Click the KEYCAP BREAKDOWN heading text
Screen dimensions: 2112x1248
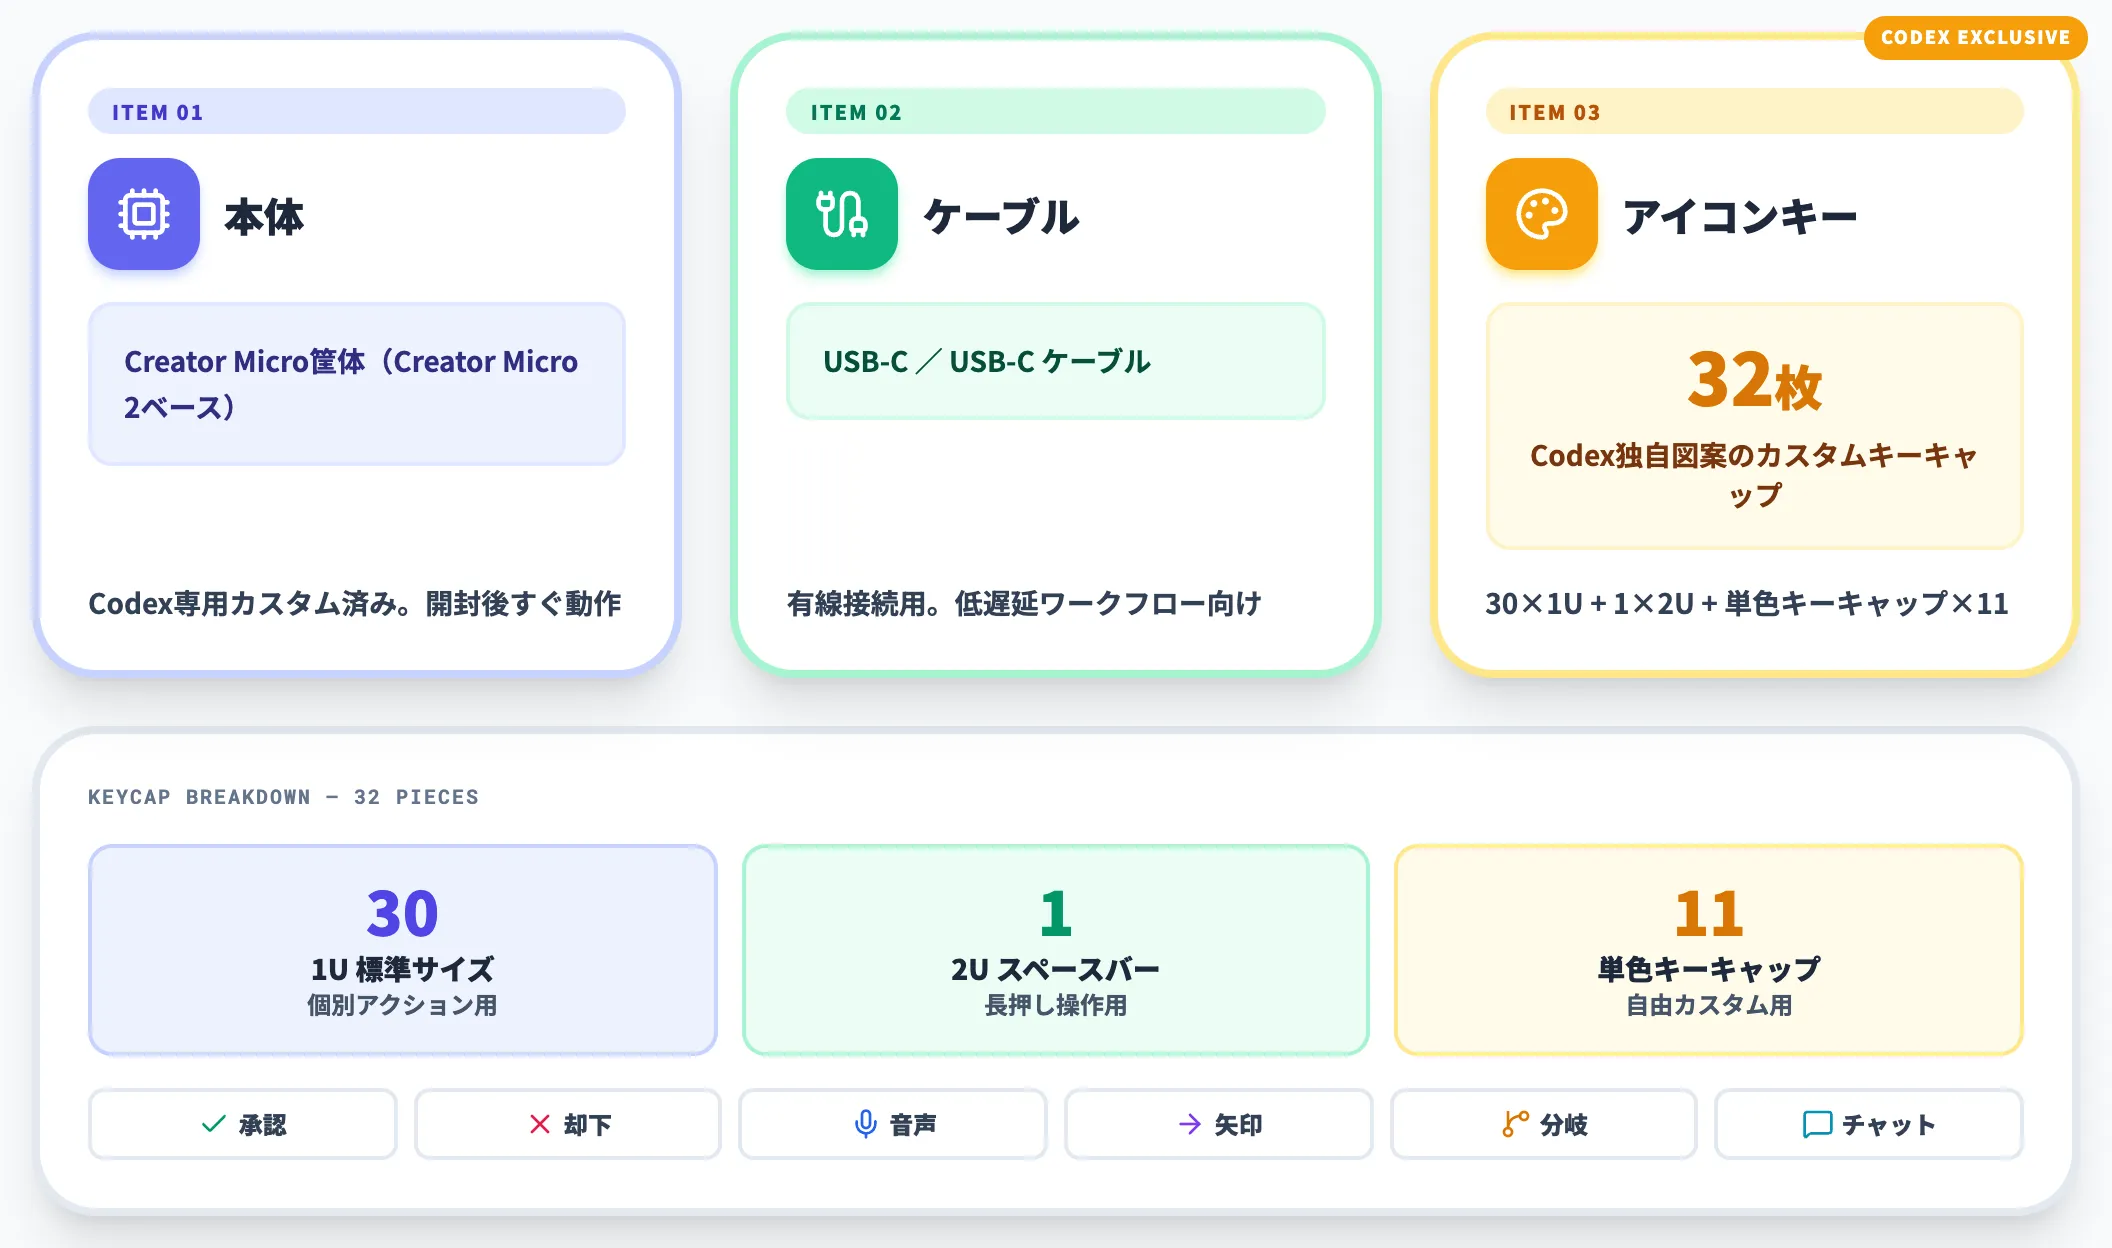point(283,797)
